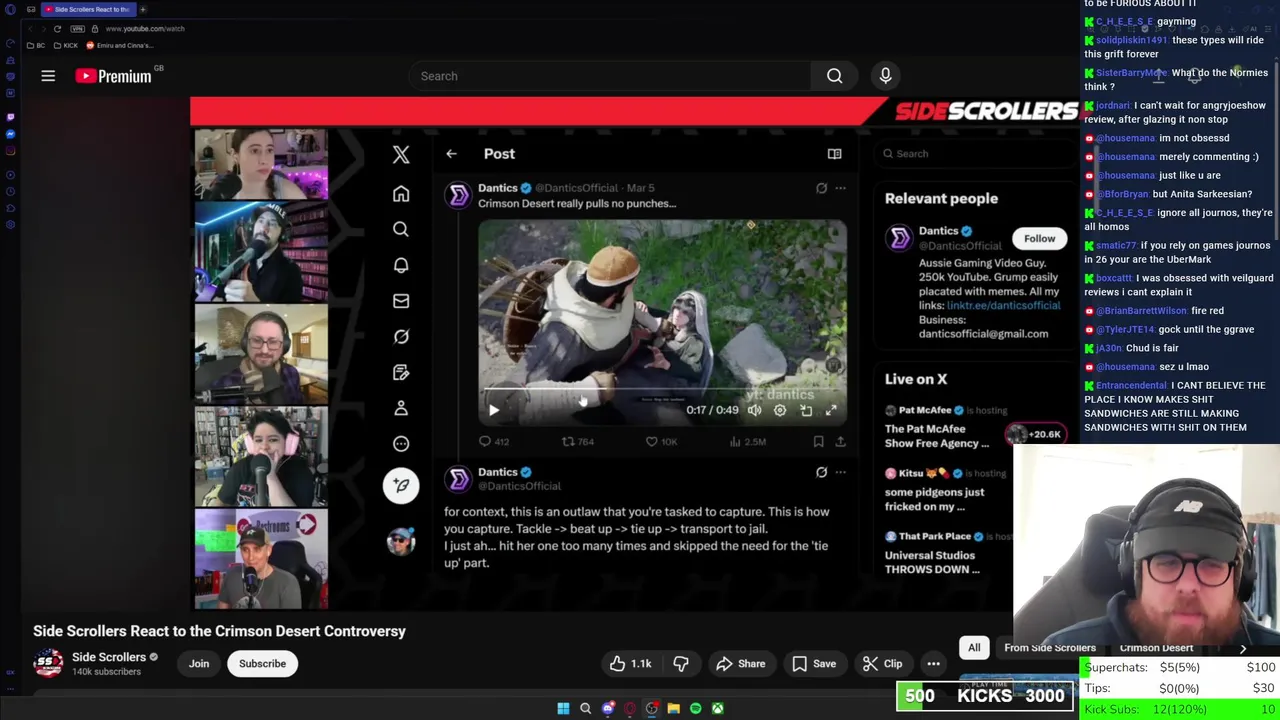Expand the KICK bookmarks folder

[66, 45]
